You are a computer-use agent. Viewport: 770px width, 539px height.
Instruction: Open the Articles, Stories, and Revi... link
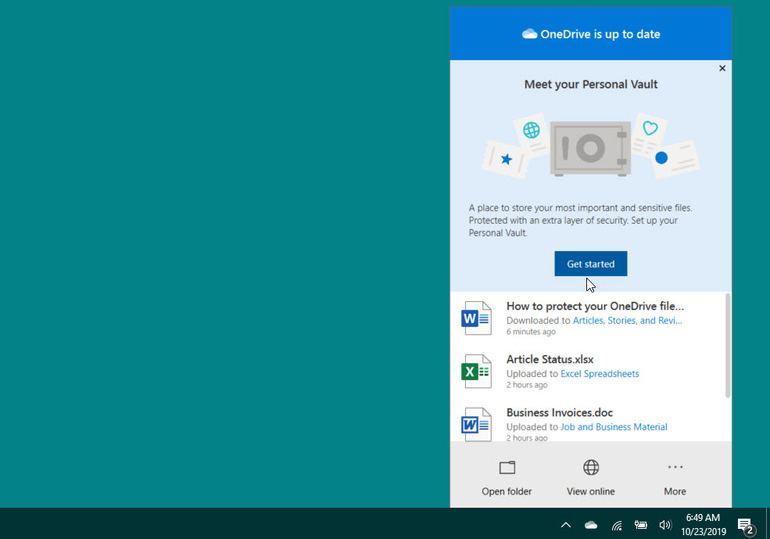[627, 321]
